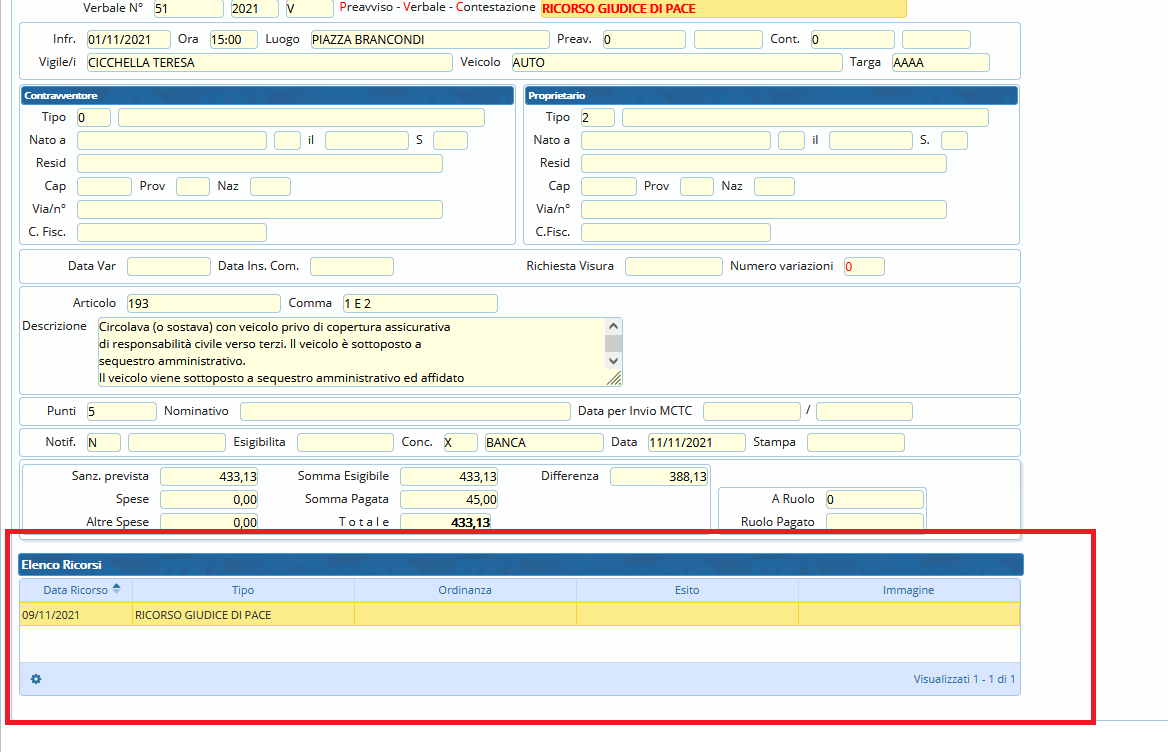Click the Esito column header
1168x752 pixels.
pos(687,590)
